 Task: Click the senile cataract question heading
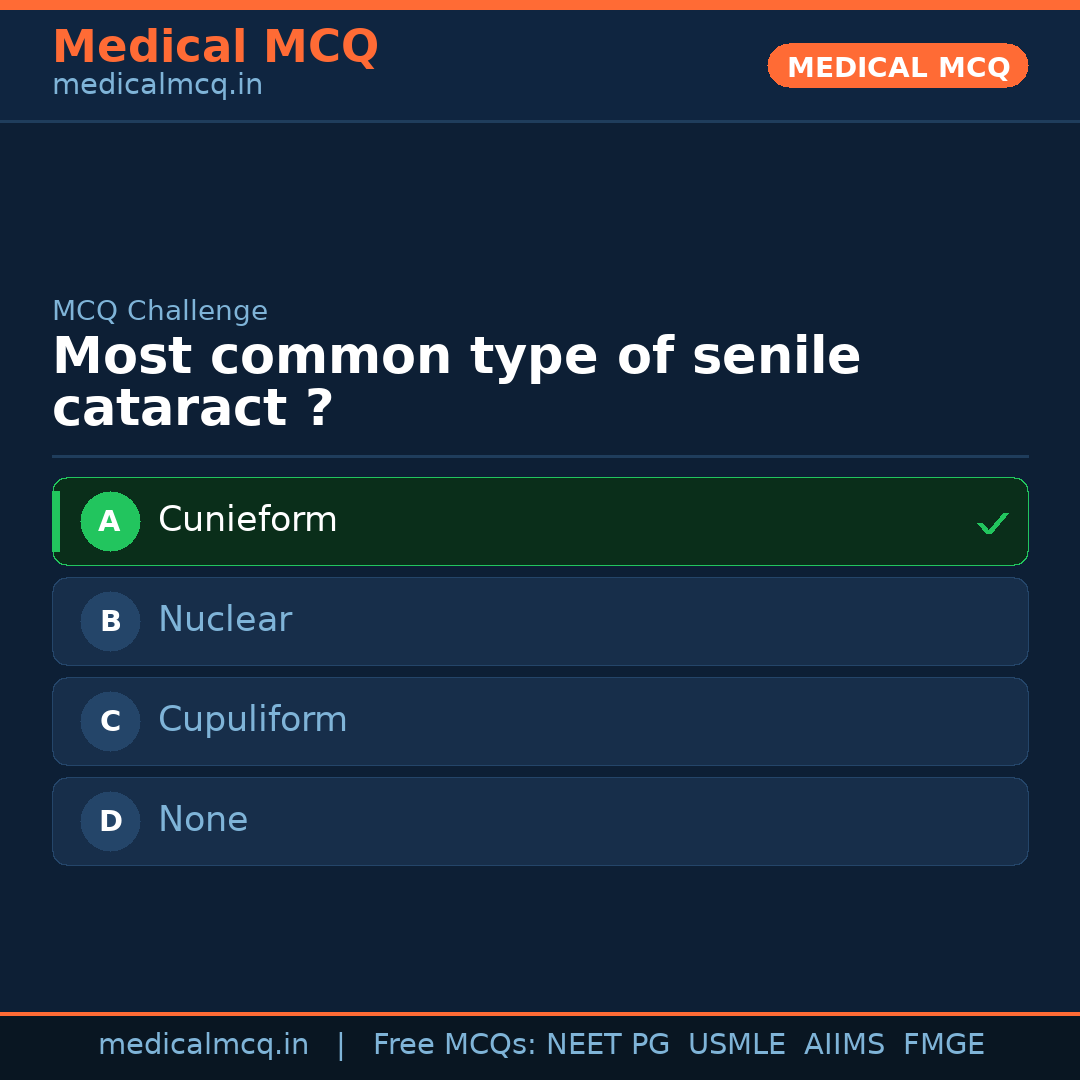click(x=456, y=382)
